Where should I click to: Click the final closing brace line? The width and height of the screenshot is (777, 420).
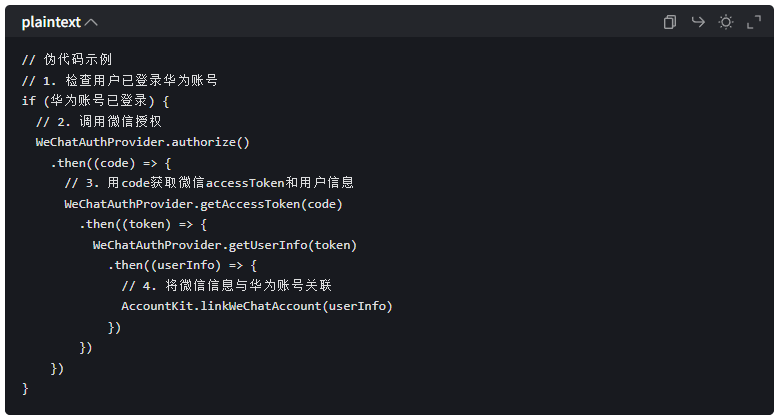click(x=26, y=388)
